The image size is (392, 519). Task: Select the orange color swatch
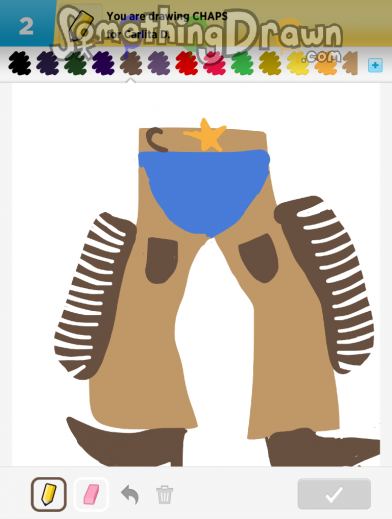326,63
